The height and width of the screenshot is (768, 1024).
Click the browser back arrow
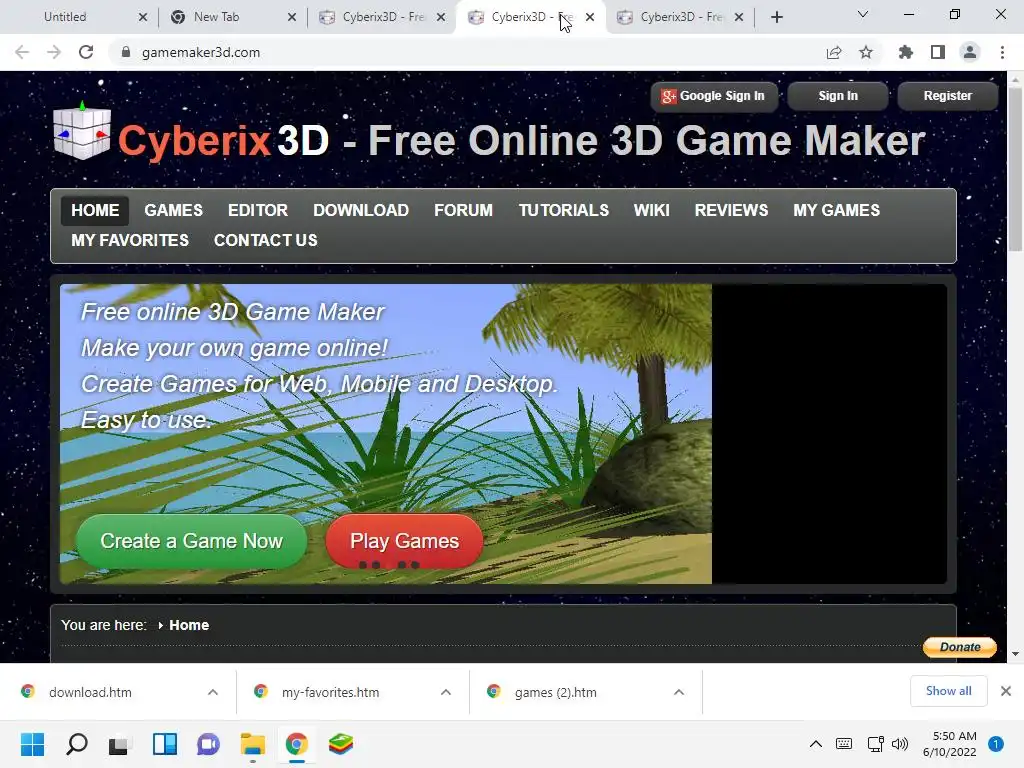pyautogui.click(x=22, y=52)
